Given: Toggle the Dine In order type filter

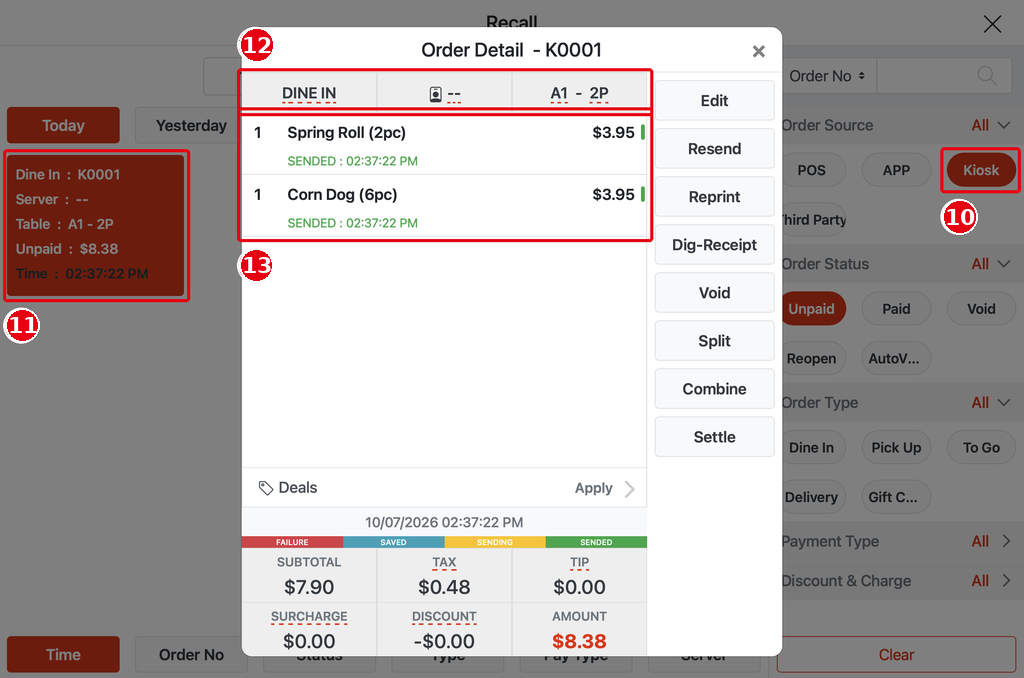Looking at the screenshot, I should pos(812,447).
